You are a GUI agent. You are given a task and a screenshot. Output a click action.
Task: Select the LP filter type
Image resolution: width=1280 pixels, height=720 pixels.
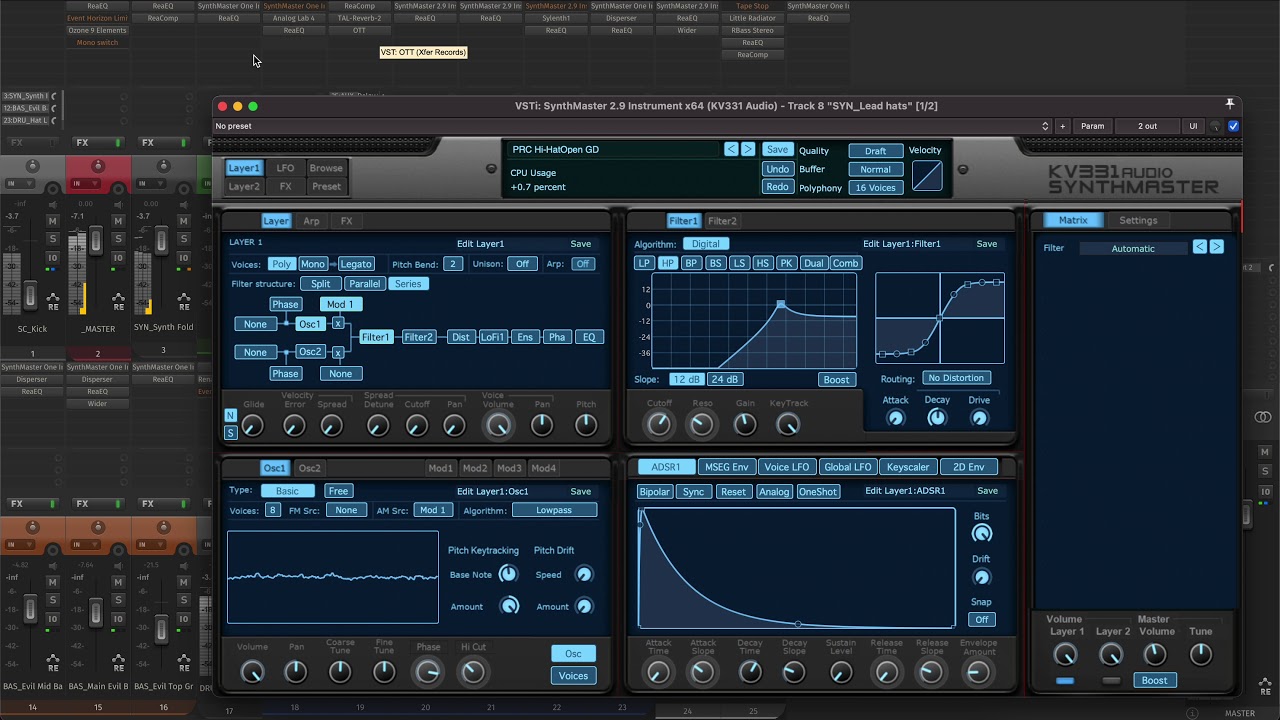pyautogui.click(x=644, y=263)
